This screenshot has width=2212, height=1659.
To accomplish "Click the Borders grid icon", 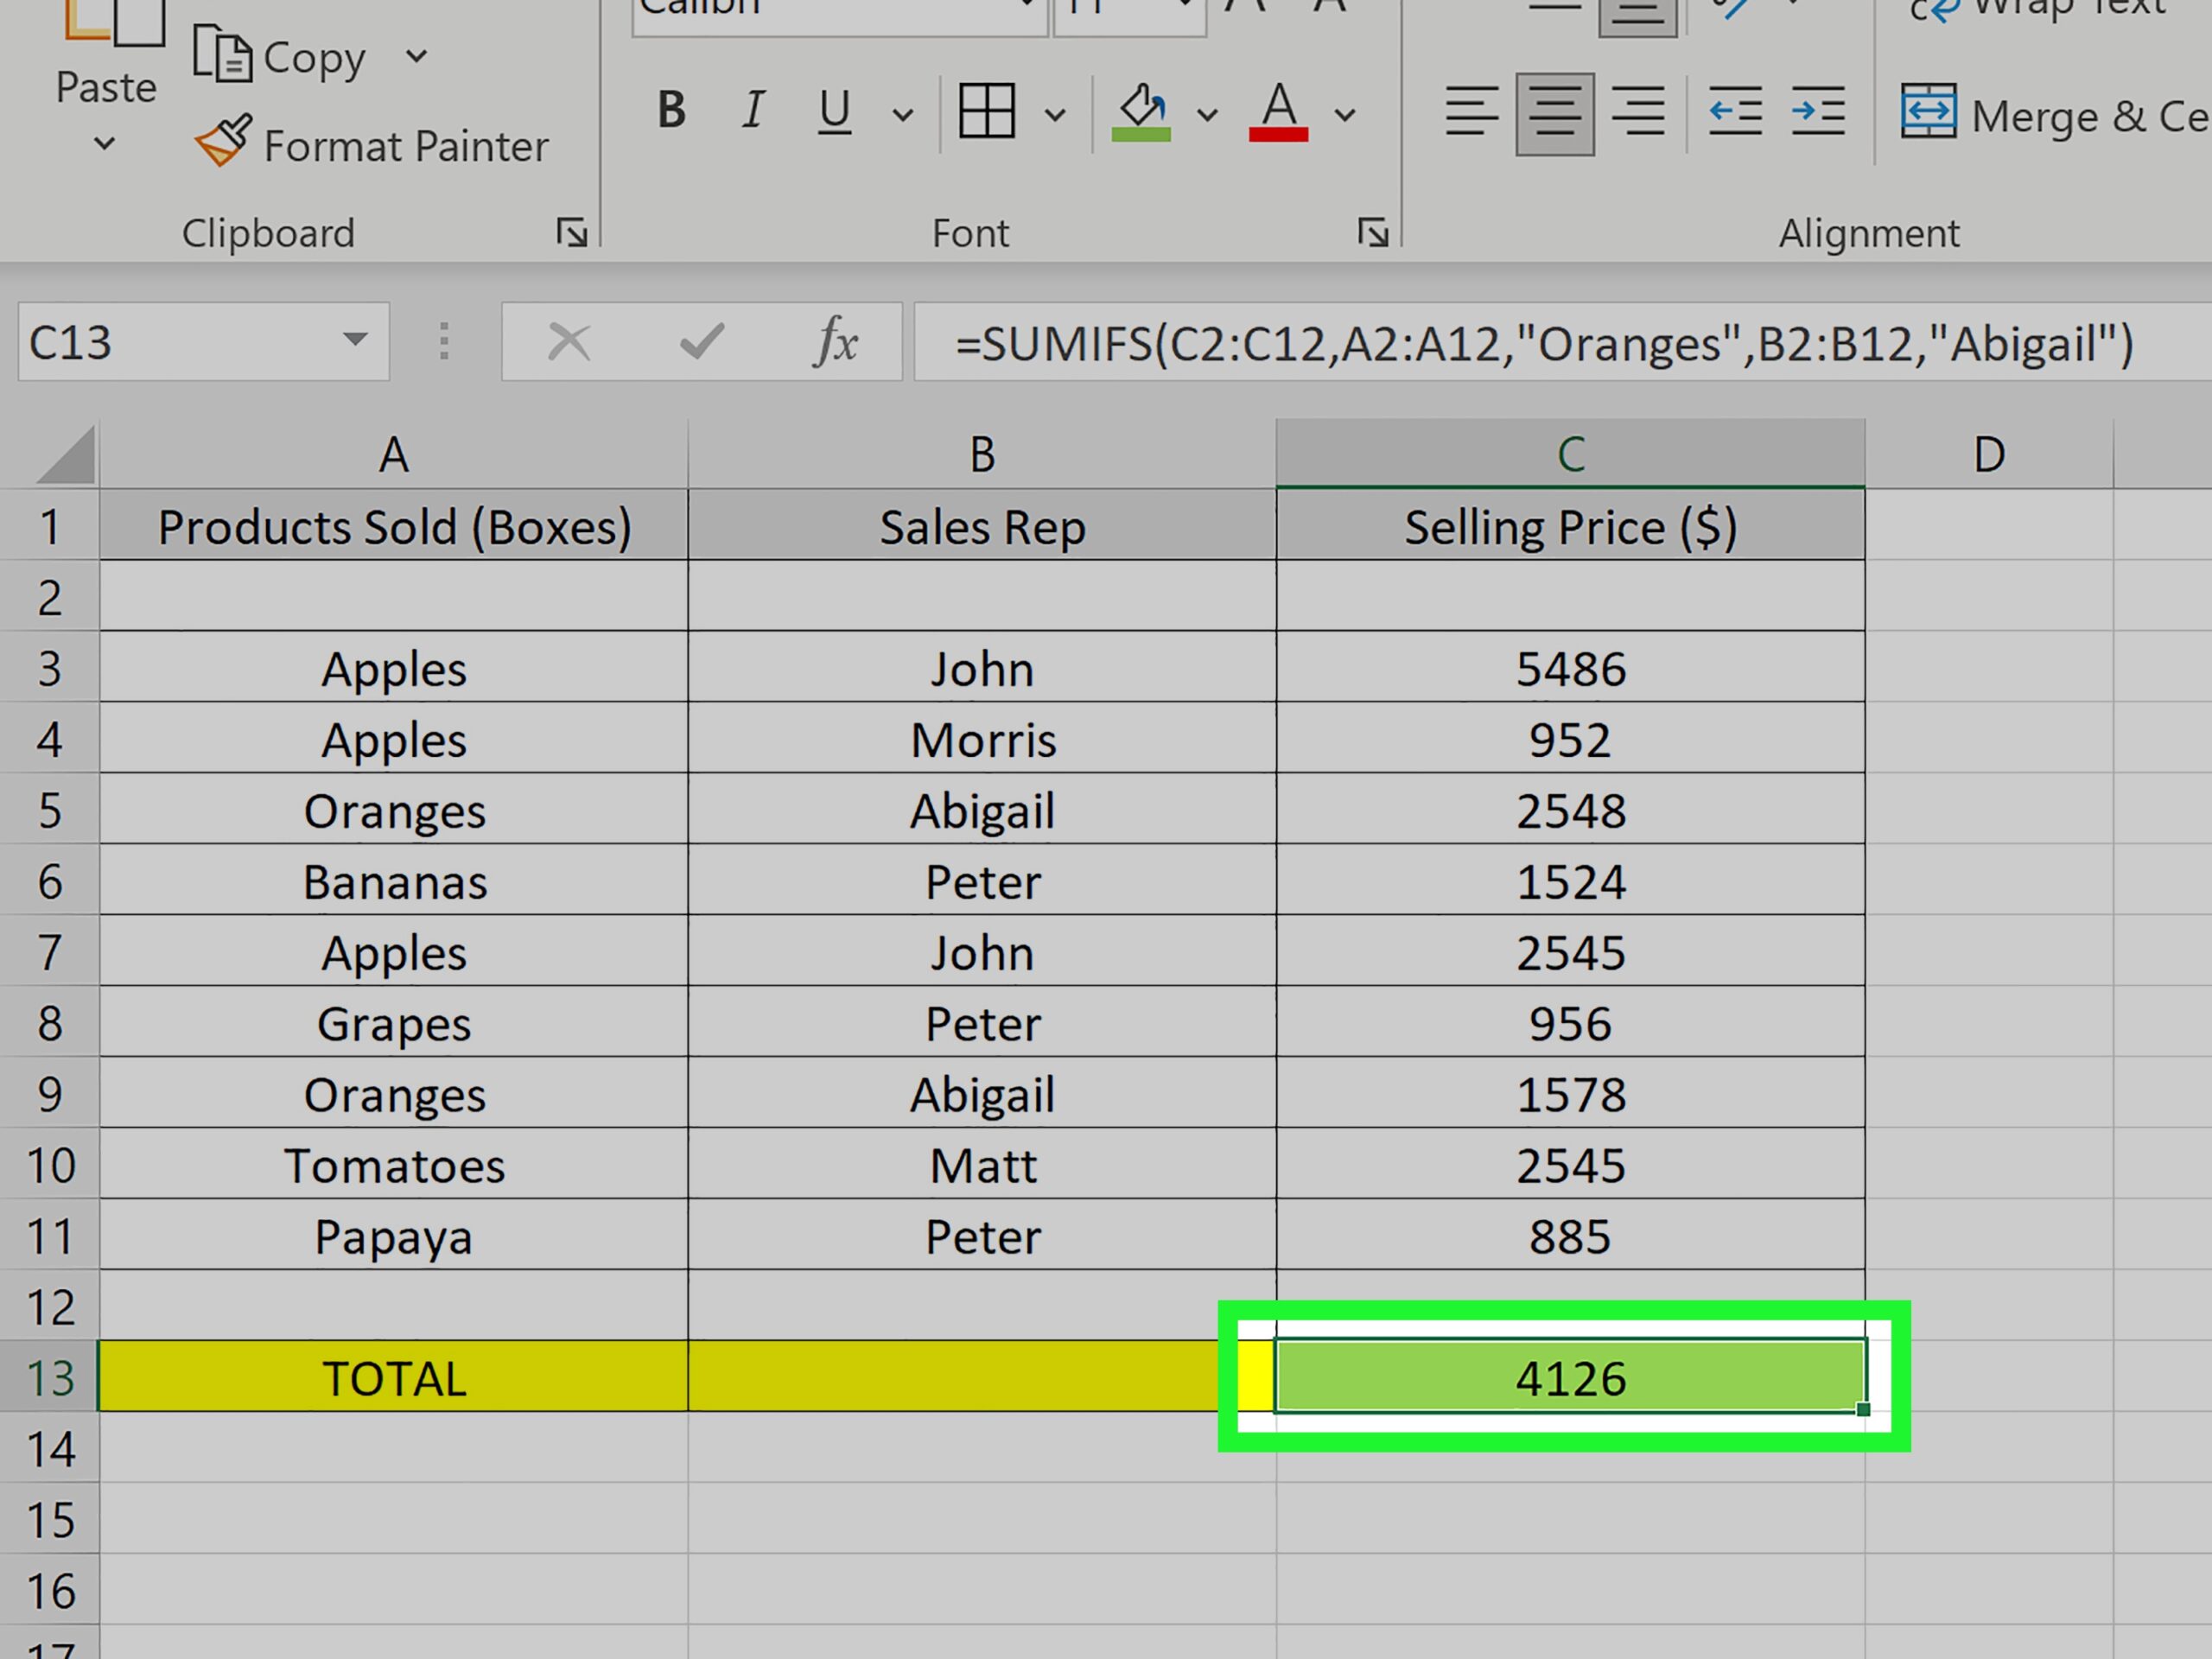I will pyautogui.click(x=987, y=110).
